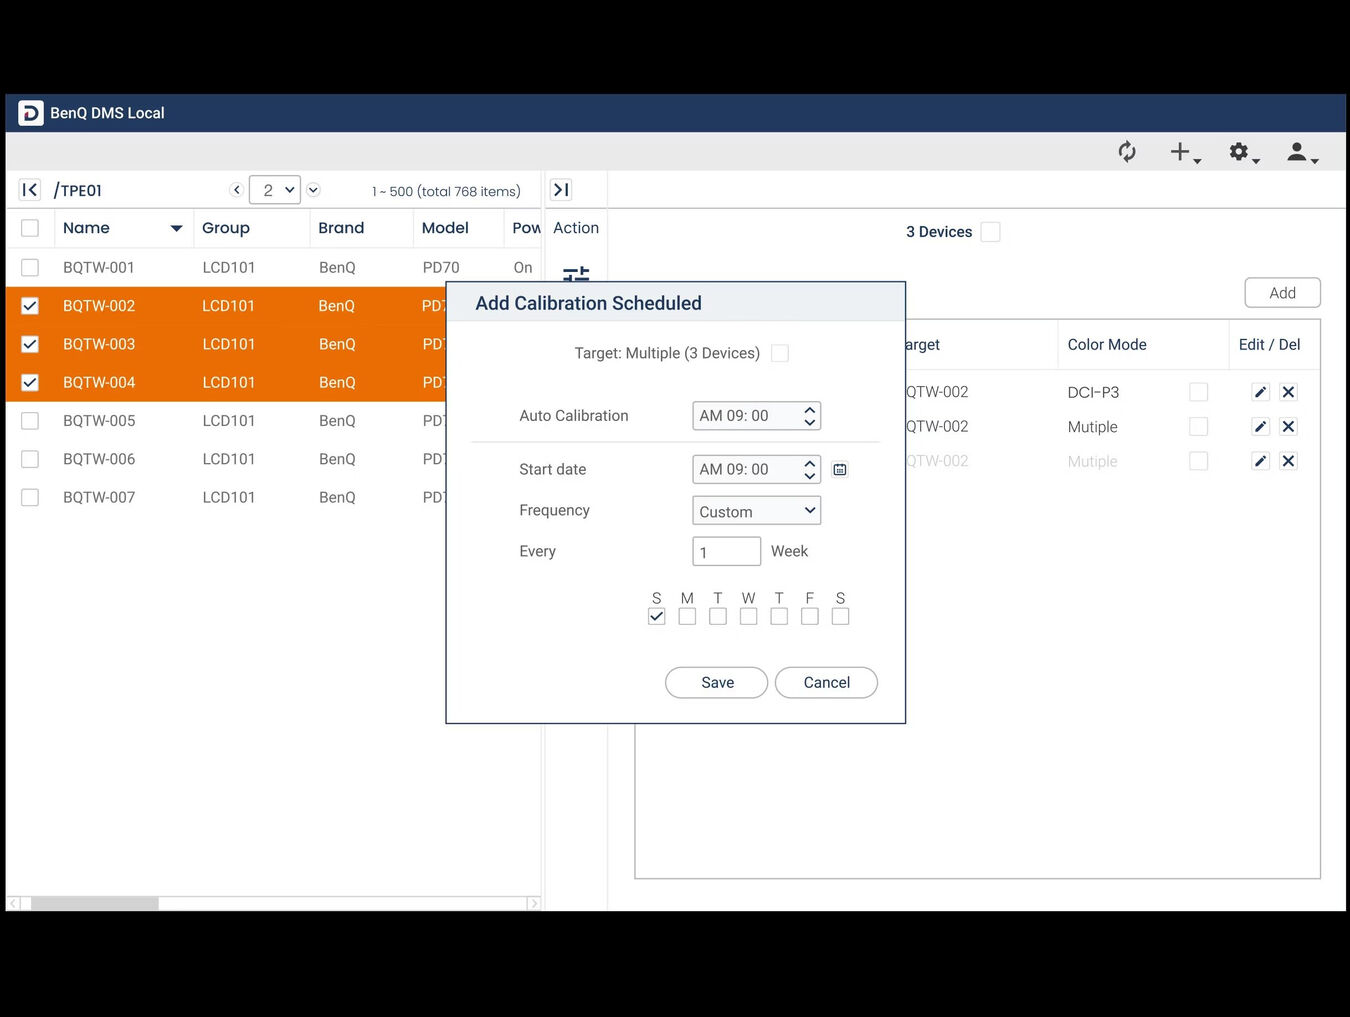Click the Name column sort arrow
This screenshot has height=1017, width=1350.
[176, 229]
